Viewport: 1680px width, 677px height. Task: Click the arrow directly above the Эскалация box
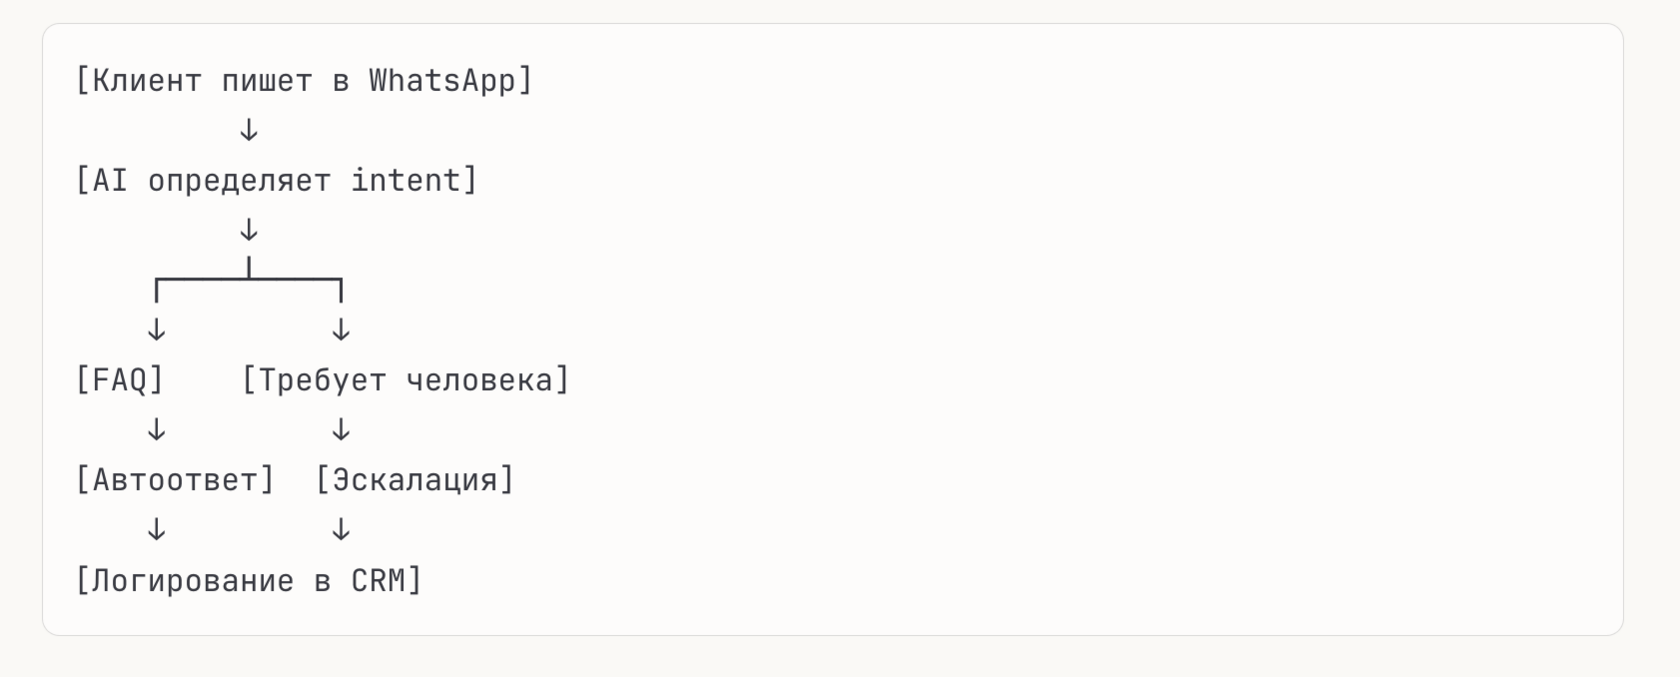pyautogui.click(x=341, y=430)
